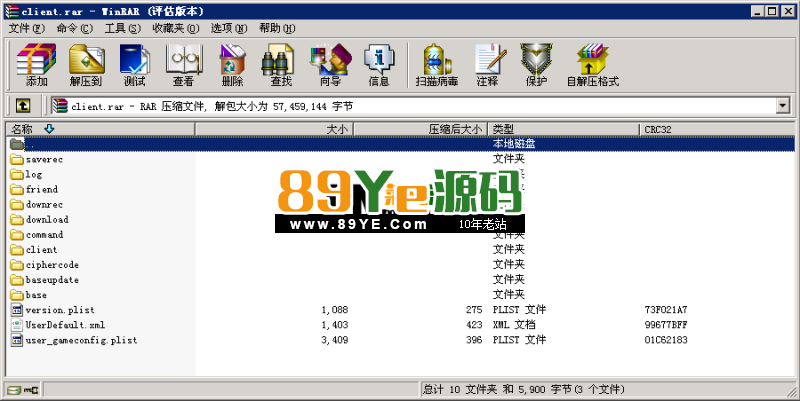
Task: Sort by the 压缩后大小 column header
Action: click(421, 129)
